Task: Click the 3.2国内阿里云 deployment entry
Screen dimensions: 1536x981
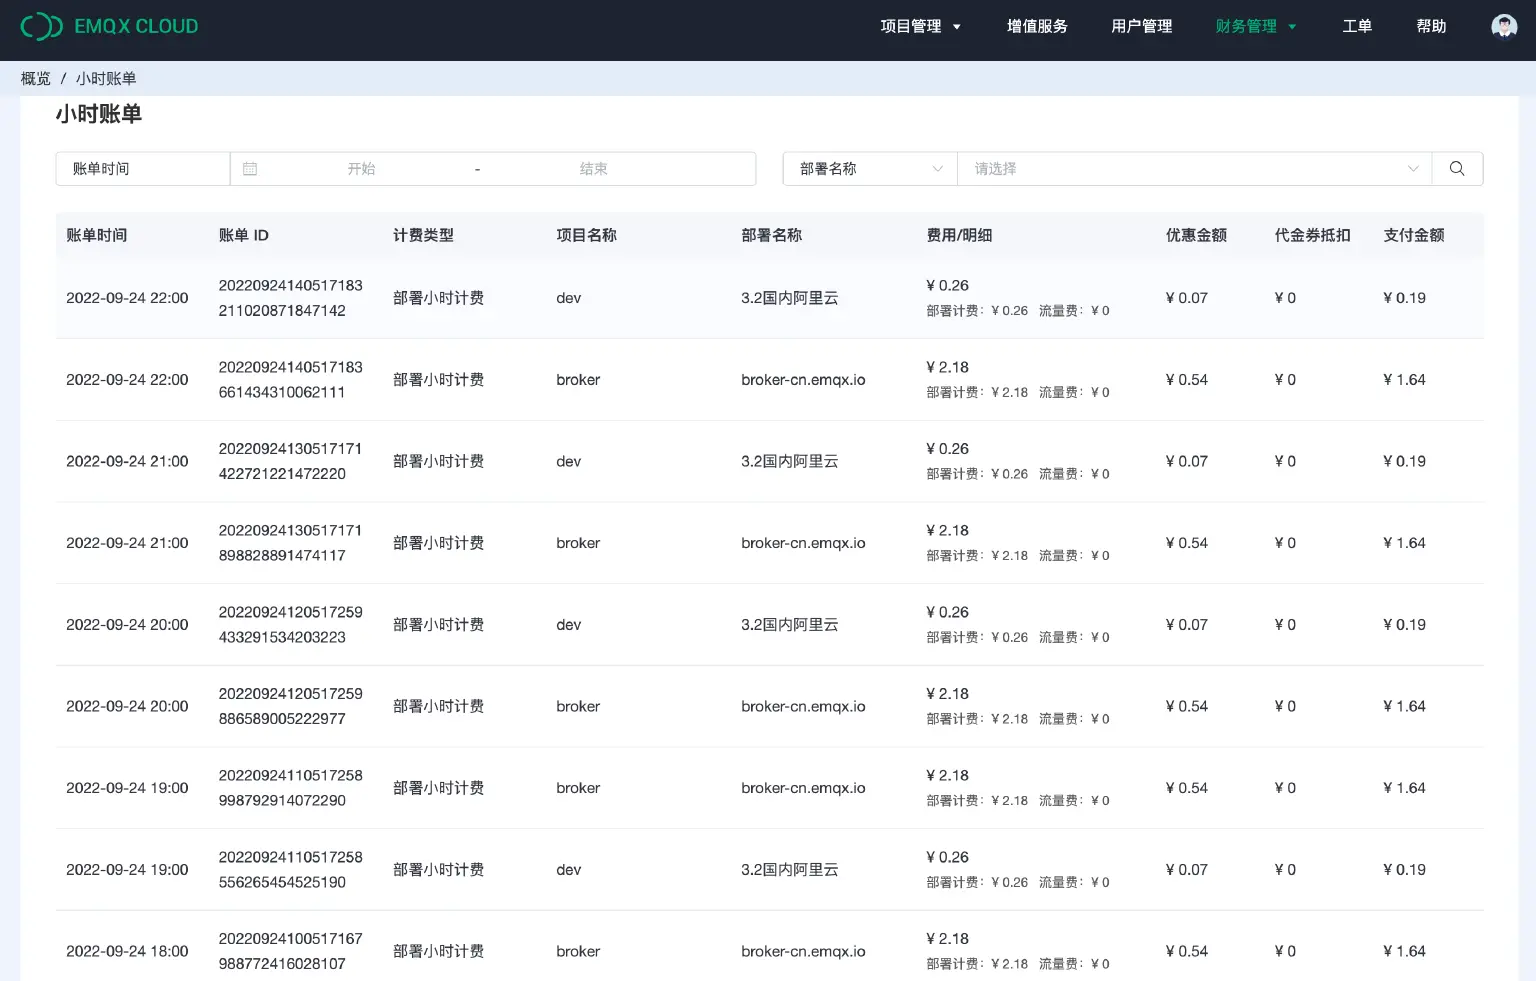Action: [789, 297]
